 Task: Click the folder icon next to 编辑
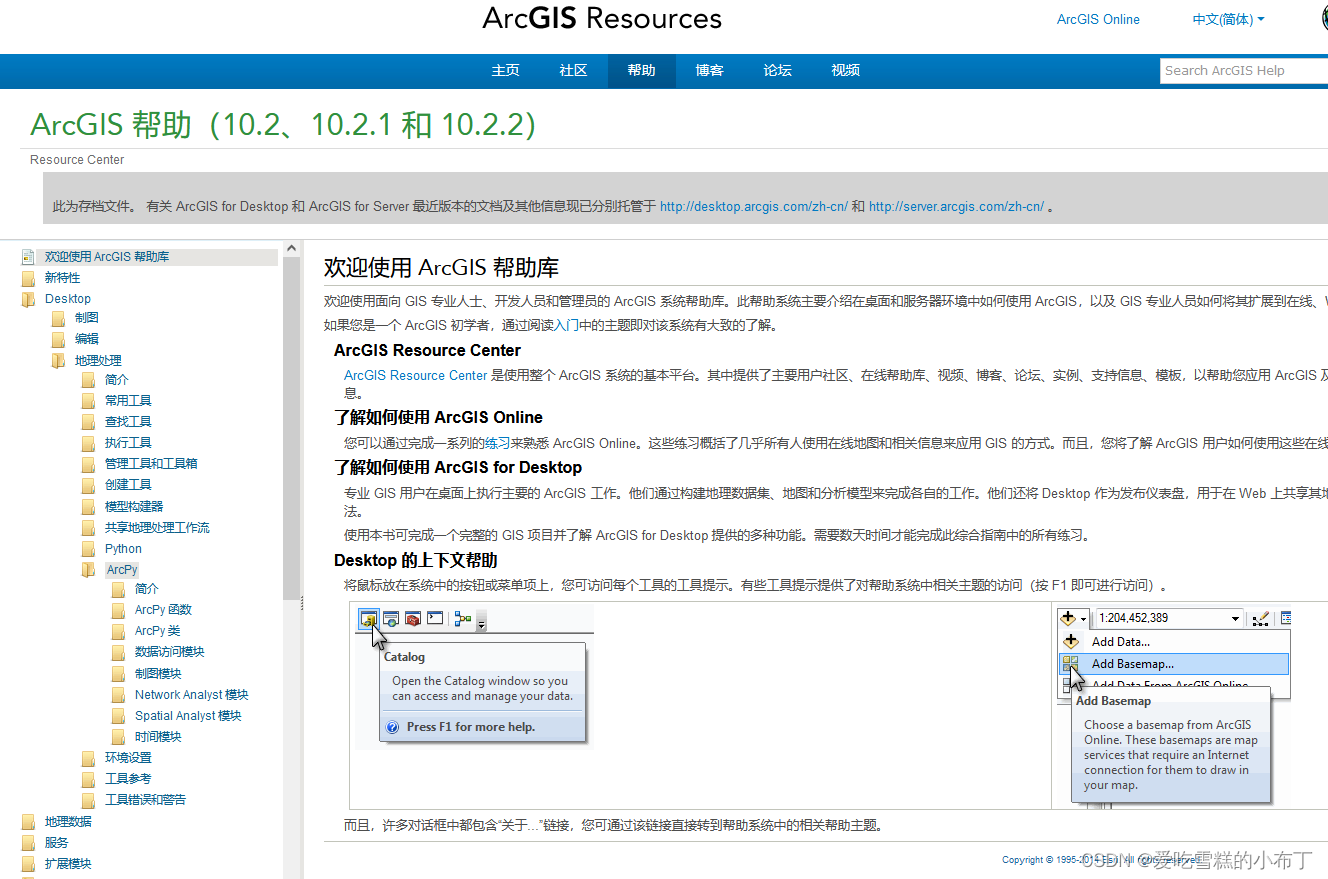(x=58, y=340)
